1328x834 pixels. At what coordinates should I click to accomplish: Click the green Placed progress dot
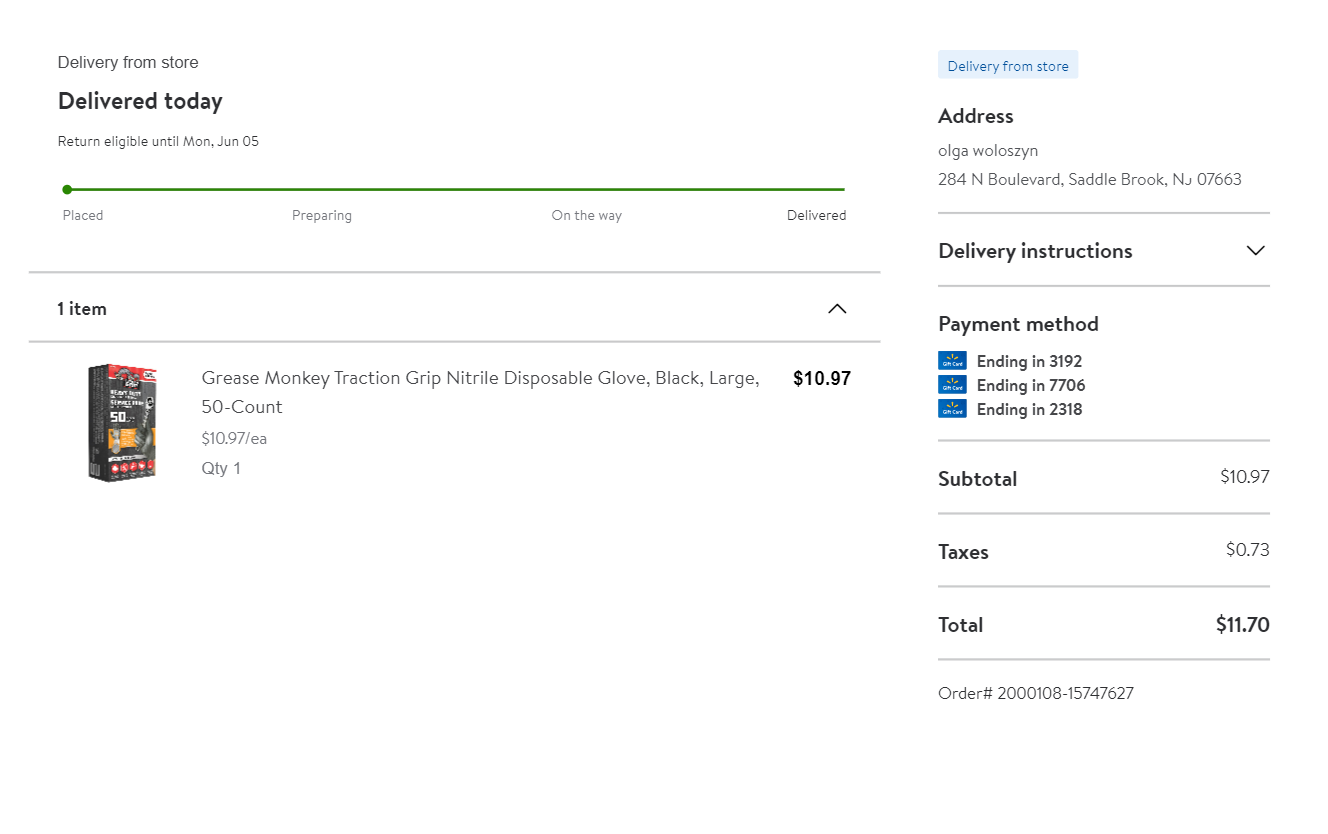coord(67,189)
